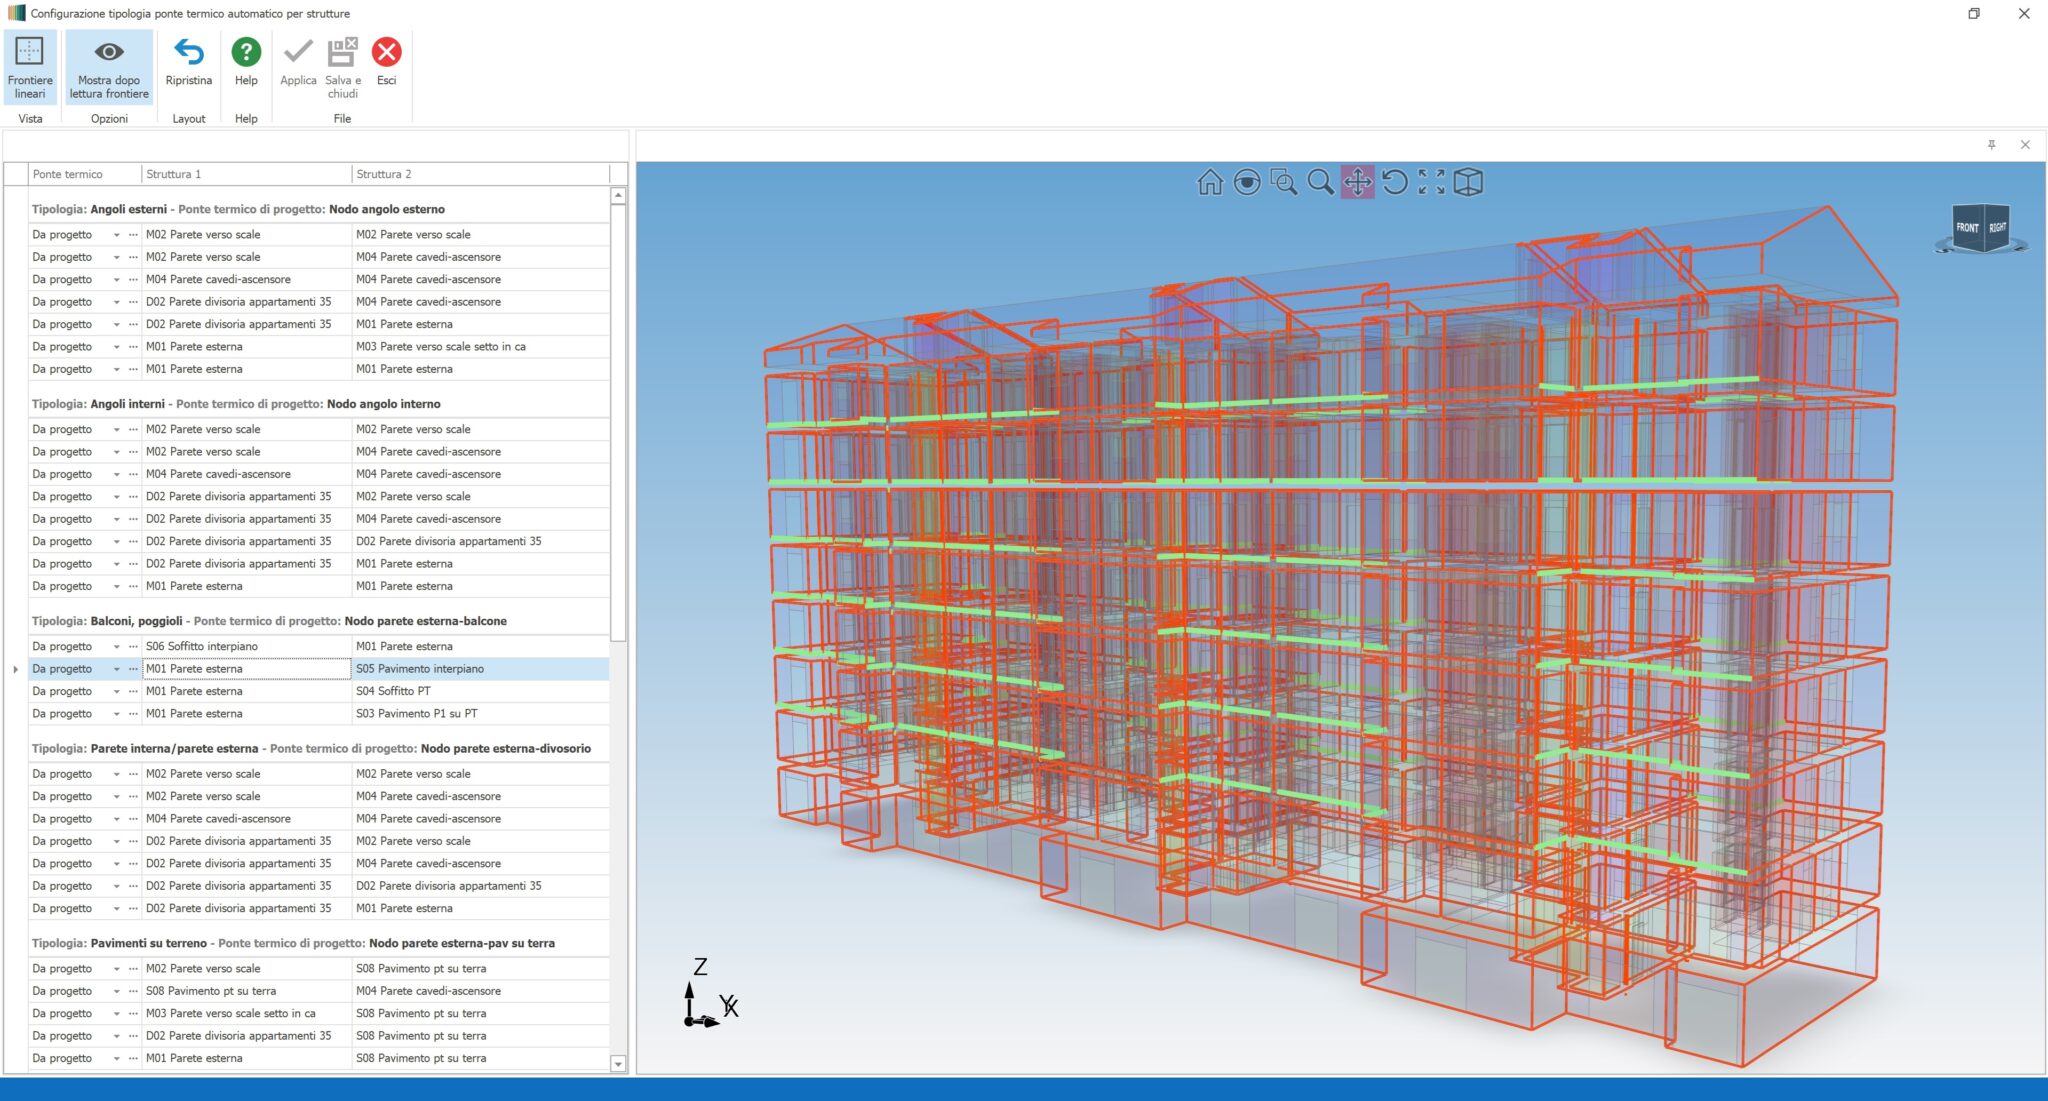
Task: Pin the 3D viewer panel
Action: tap(1991, 145)
